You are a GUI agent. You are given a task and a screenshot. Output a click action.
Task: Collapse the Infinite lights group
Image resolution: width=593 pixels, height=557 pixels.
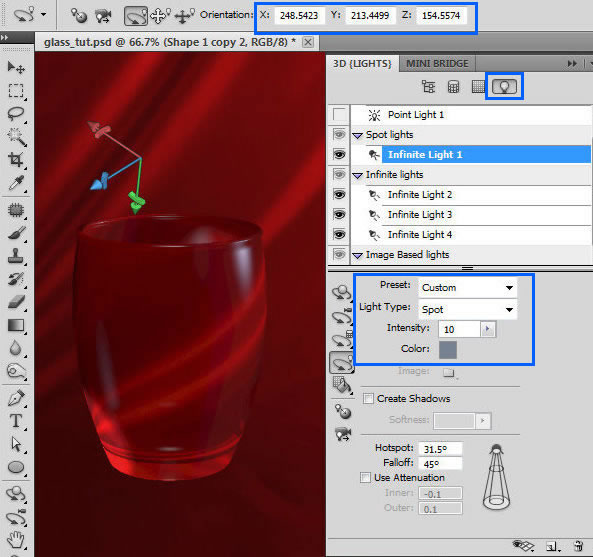[357, 175]
